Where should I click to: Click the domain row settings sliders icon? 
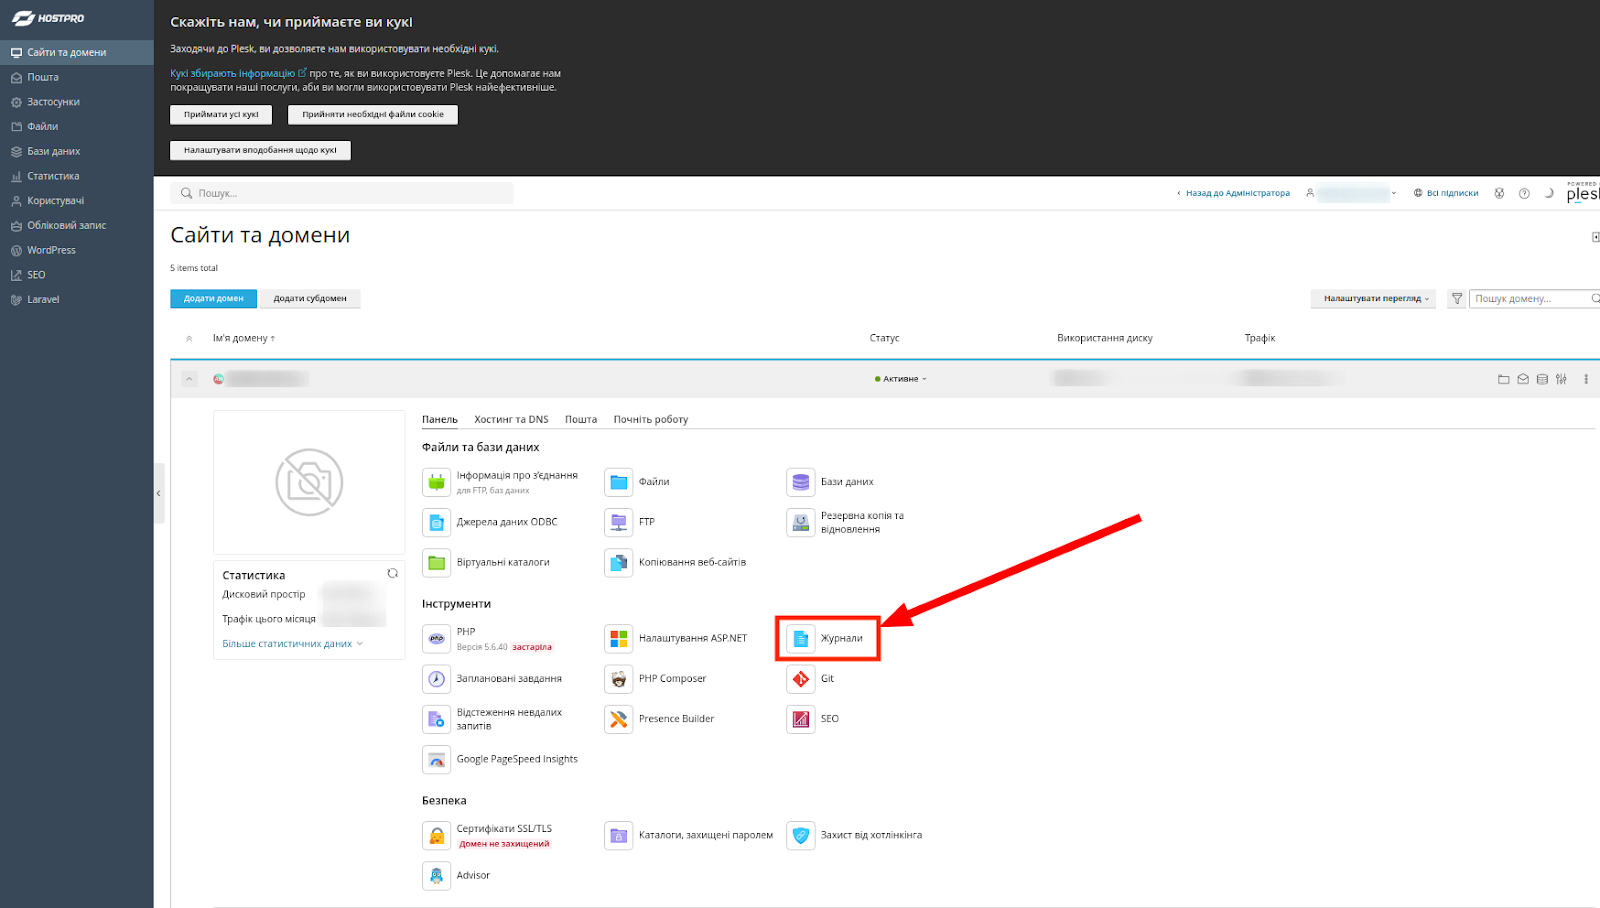[1561, 379]
